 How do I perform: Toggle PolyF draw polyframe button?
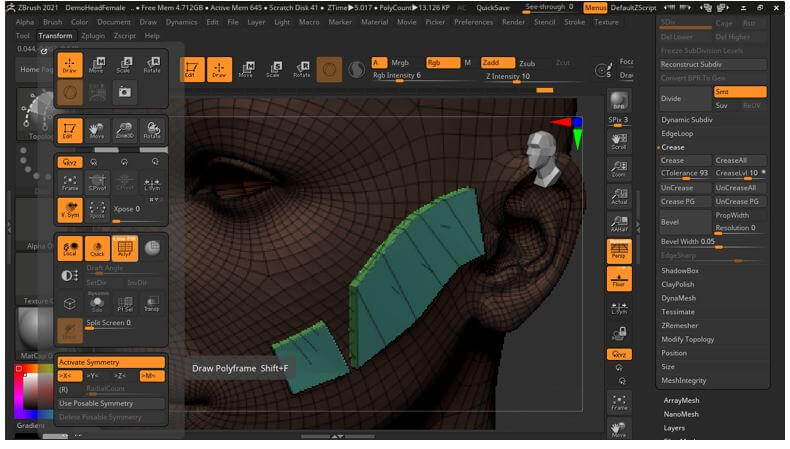point(124,247)
